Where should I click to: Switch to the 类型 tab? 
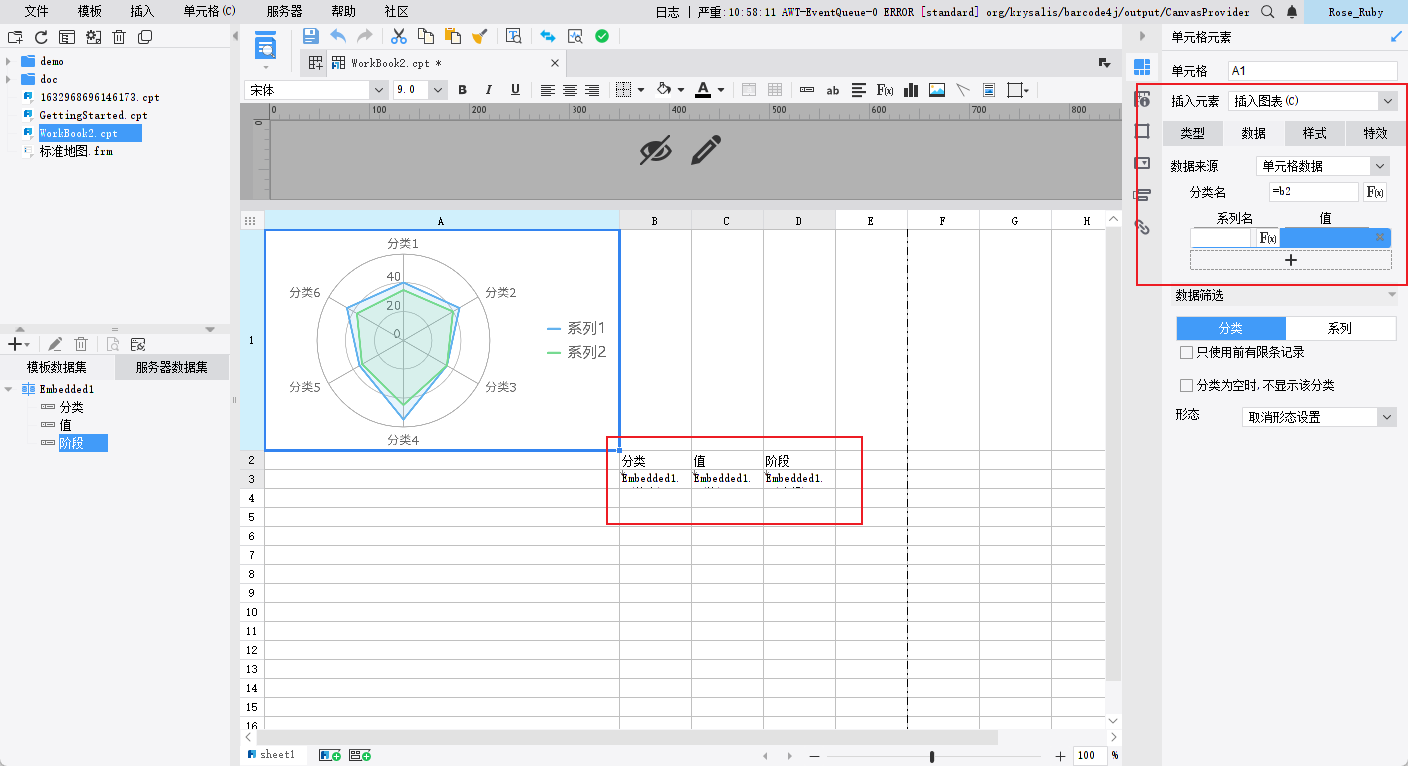[x=1193, y=133]
